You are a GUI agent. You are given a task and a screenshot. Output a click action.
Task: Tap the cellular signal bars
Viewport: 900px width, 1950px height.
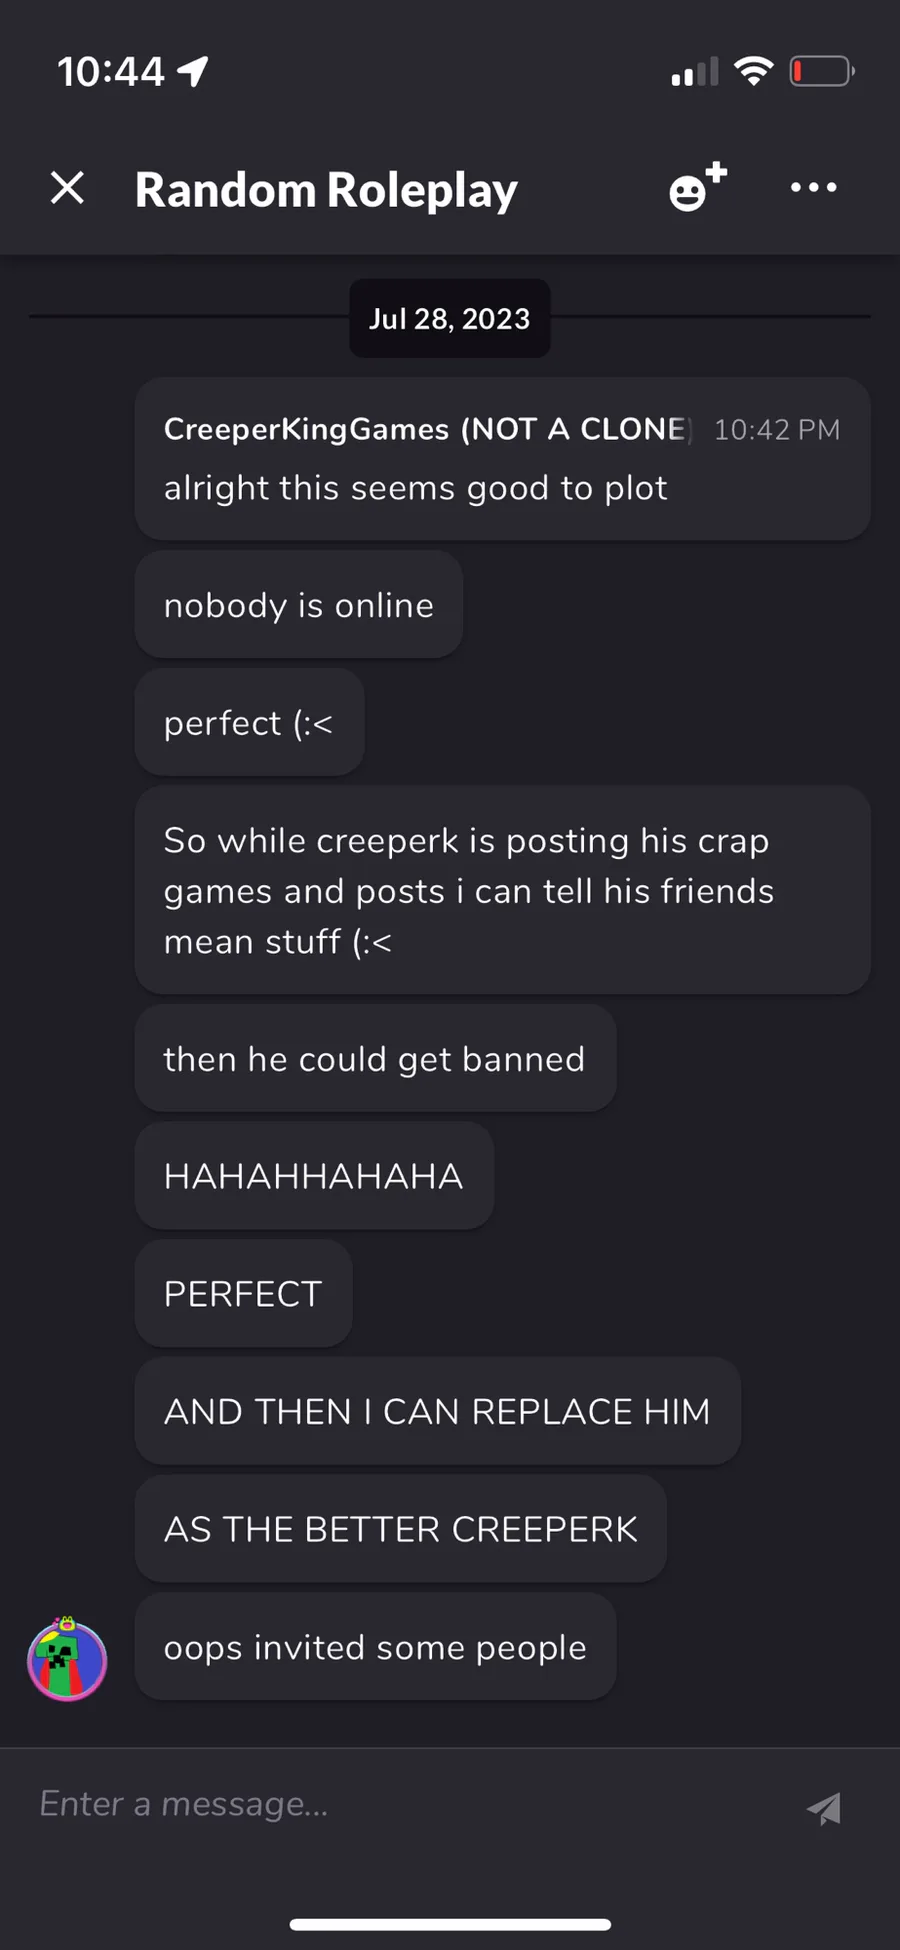click(695, 71)
